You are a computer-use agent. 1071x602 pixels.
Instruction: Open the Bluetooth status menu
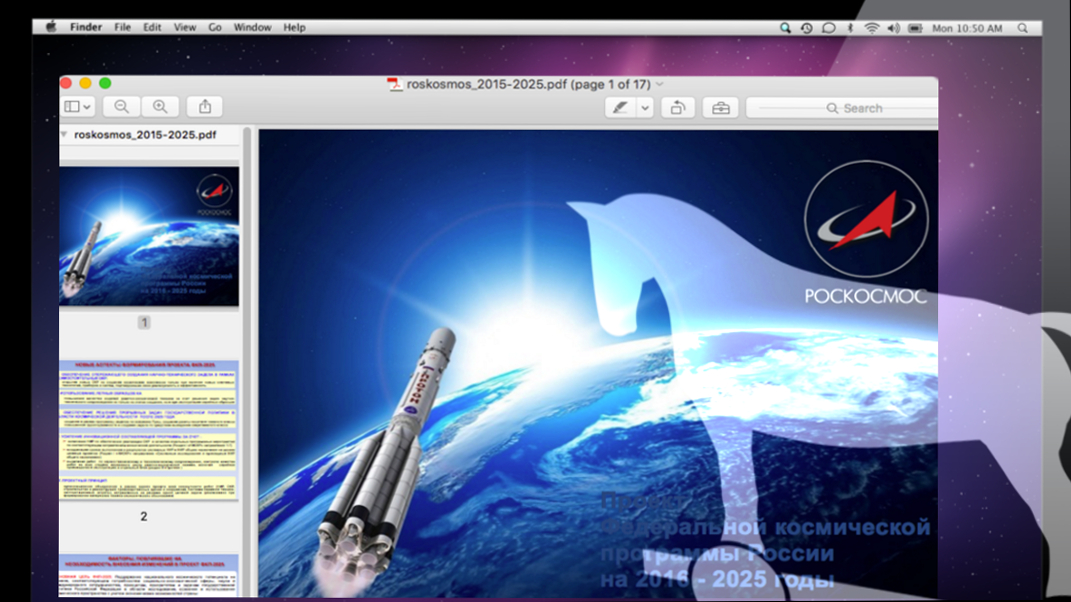pos(850,28)
